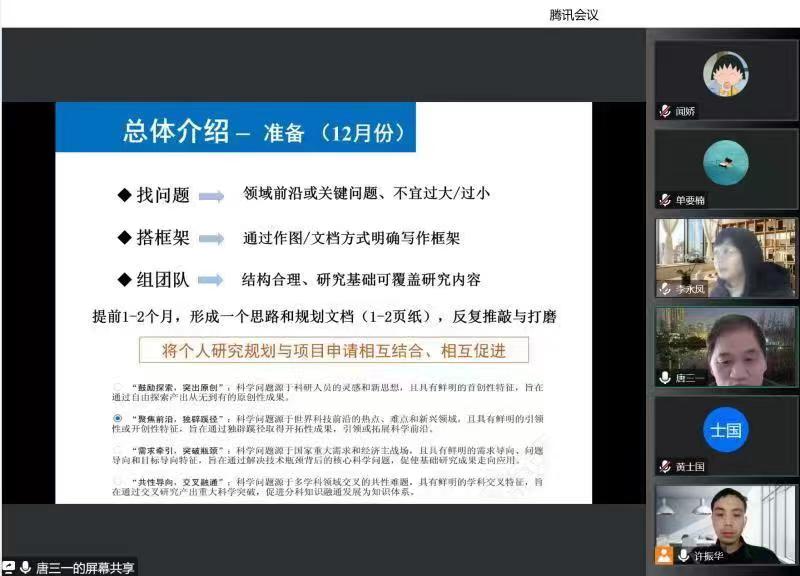The width and height of the screenshot is (800, 576).
Task: Open 李永凤's video thumbnail
Action: point(726,255)
